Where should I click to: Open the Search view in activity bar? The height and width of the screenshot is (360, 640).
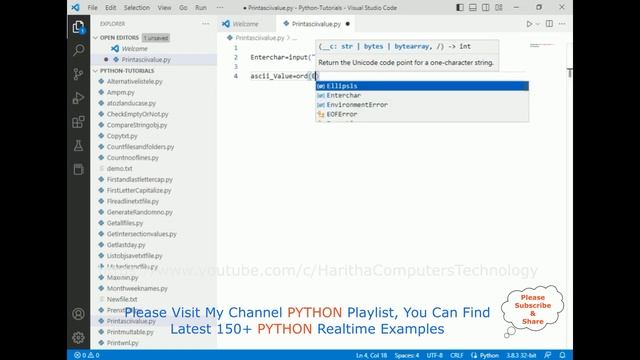click(78, 50)
